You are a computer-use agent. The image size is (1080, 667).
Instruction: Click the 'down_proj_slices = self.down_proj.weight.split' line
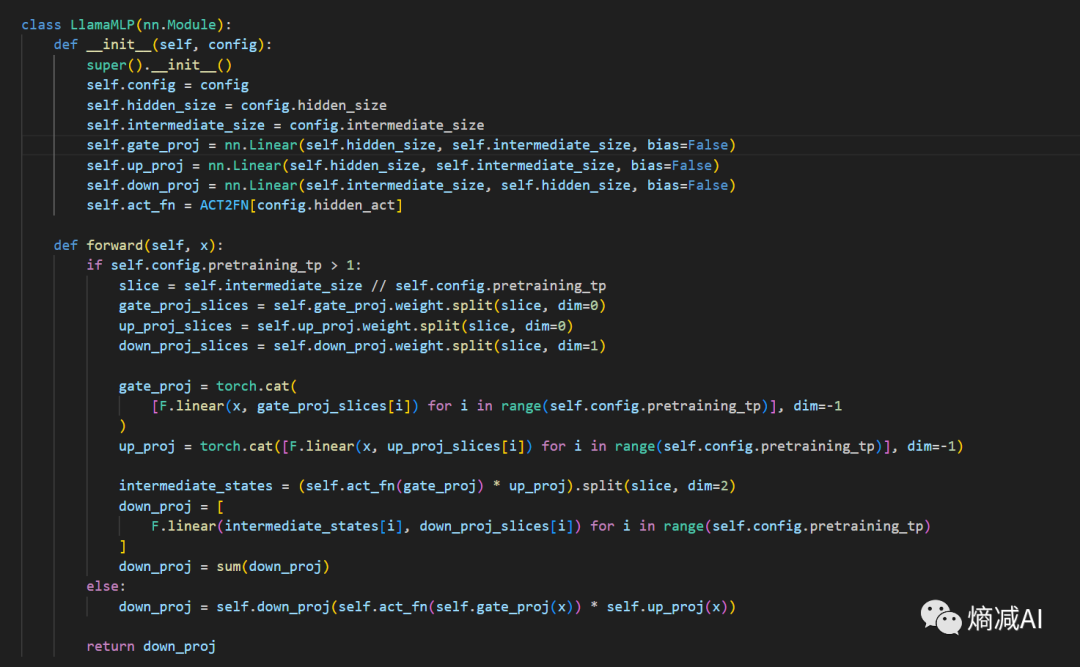click(362, 346)
